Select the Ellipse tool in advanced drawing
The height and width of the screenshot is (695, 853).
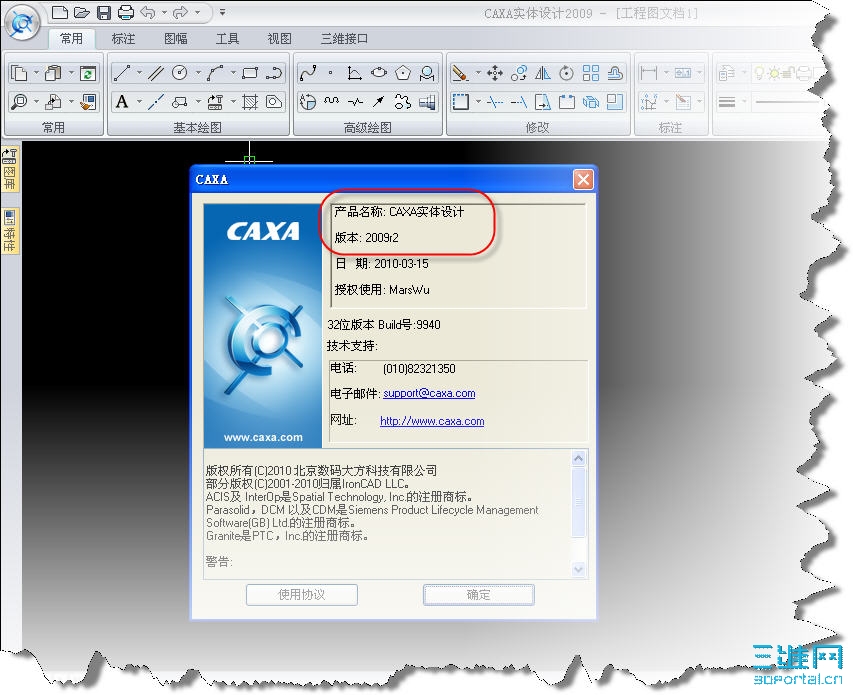(x=379, y=72)
